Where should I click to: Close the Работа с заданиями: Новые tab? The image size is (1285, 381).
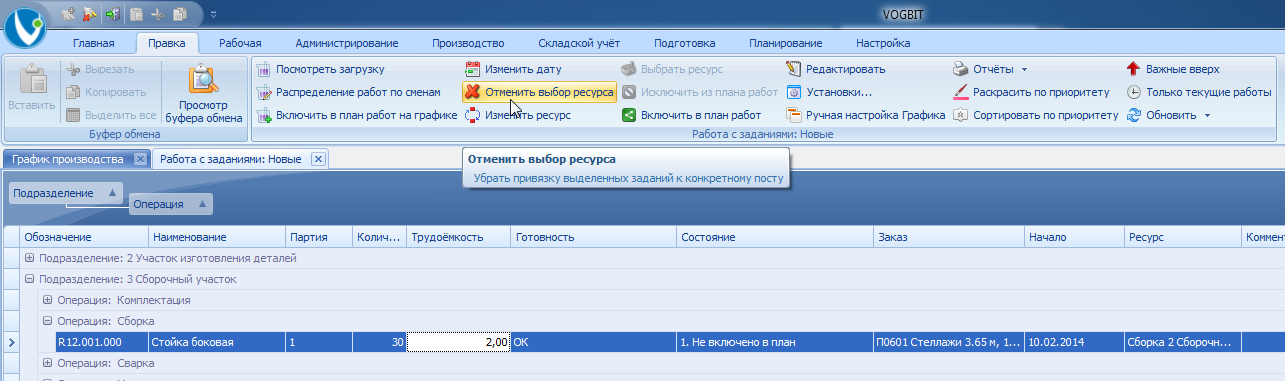click(318, 159)
